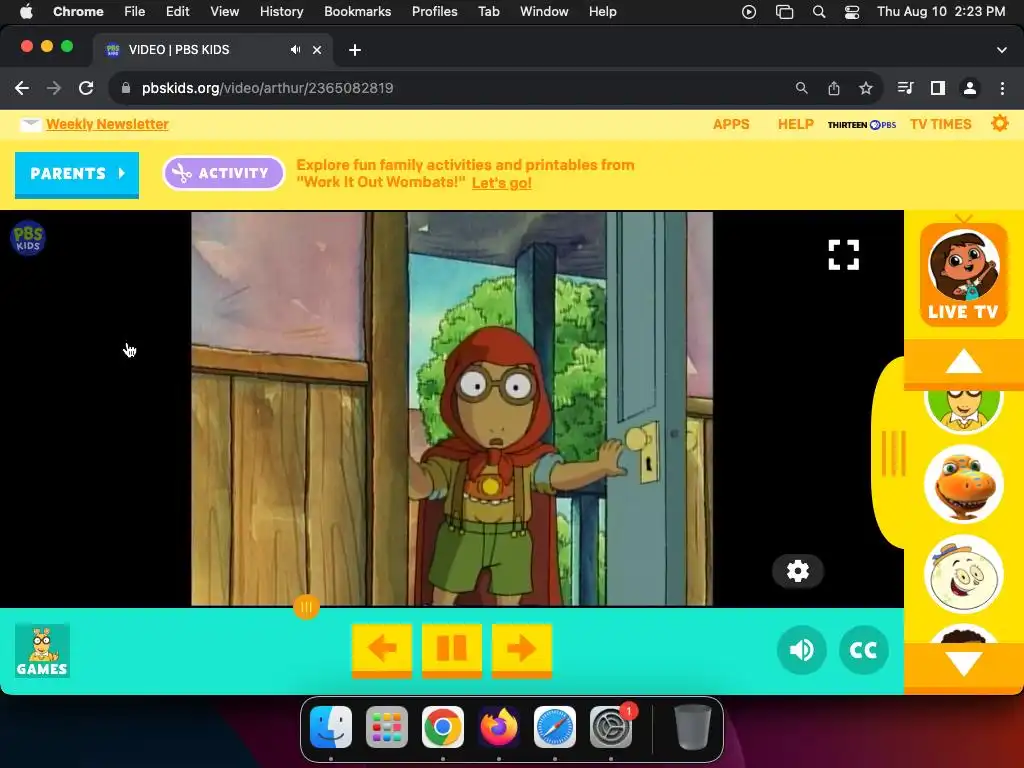Screen dimensions: 1024x768
Task: Open TV TIMES schedule
Action: 940,124
